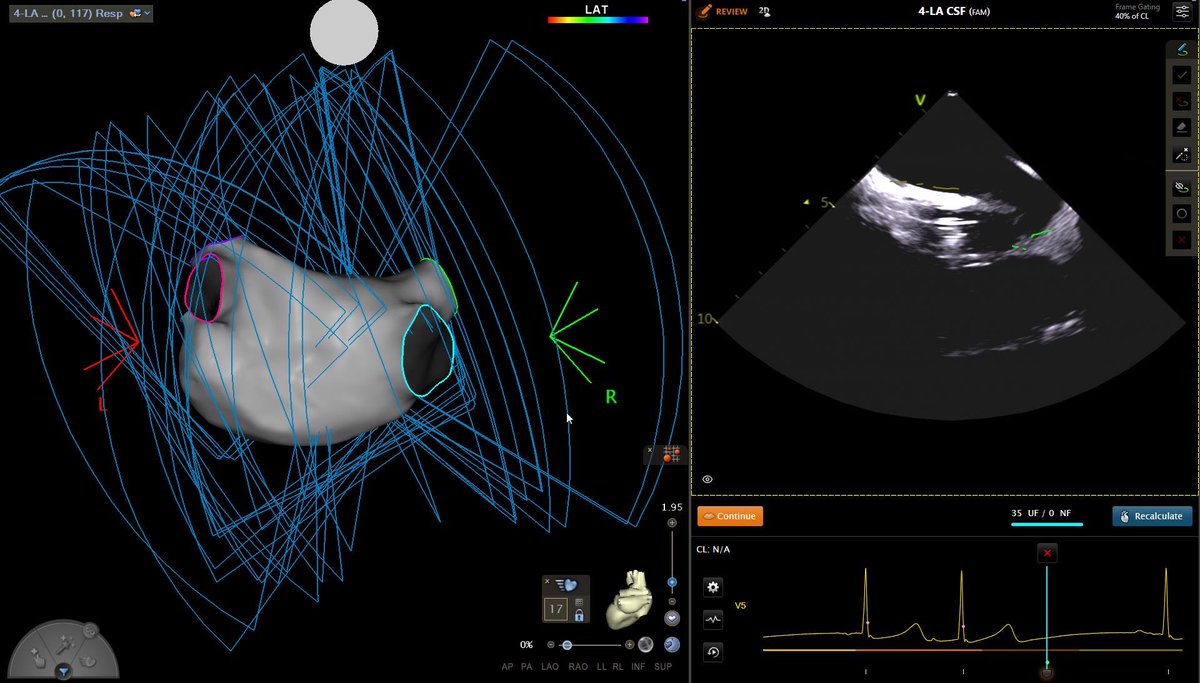1200x683 pixels.
Task: Increase transparency with plus button
Action: point(628,645)
